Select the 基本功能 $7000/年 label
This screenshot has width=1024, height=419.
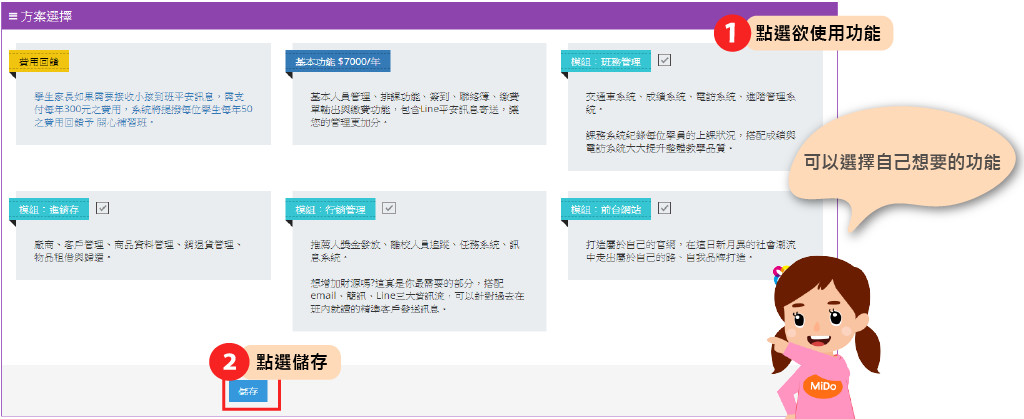point(337,62)
